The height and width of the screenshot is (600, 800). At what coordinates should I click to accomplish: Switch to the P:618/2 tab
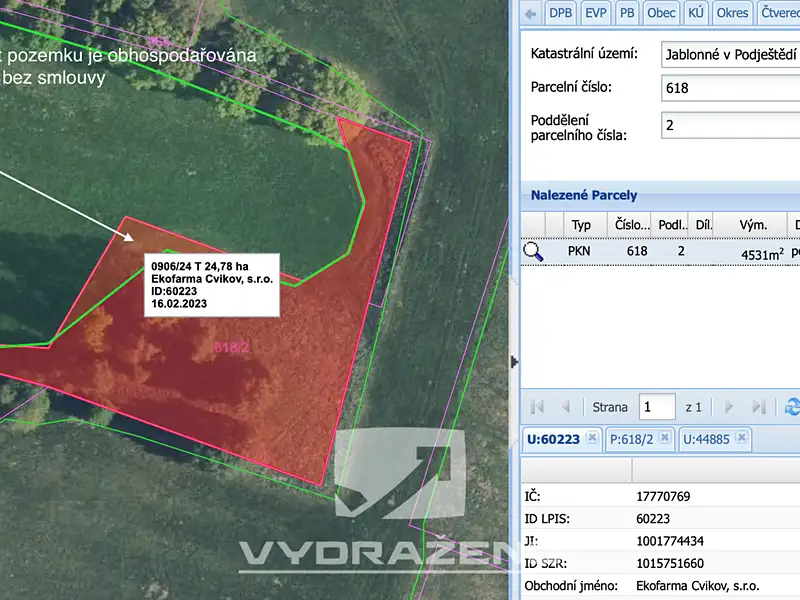(x=631, y=439)
